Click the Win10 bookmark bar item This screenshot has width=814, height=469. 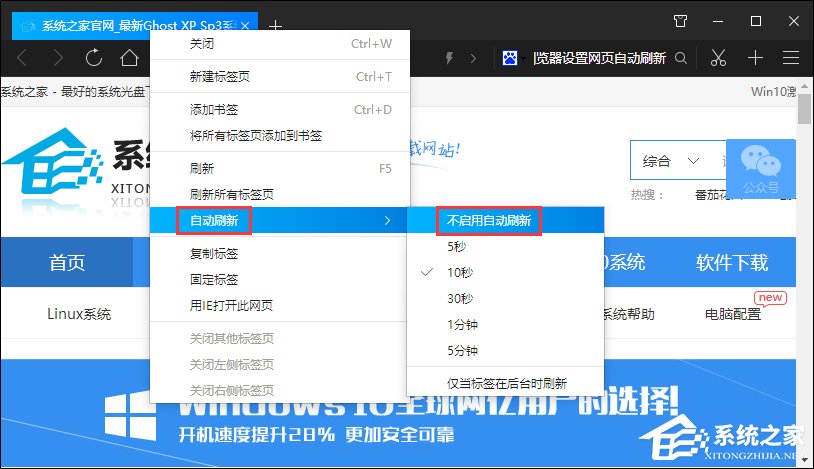point(773,91)
